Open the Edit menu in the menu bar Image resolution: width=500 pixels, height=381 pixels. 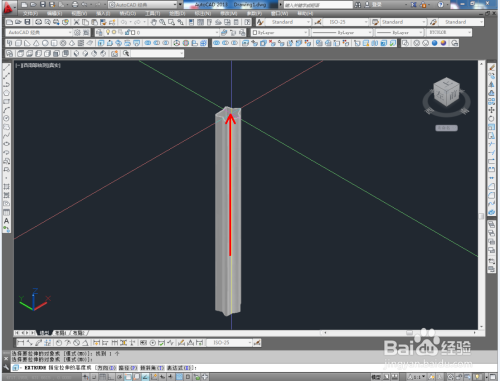(54, 13)
